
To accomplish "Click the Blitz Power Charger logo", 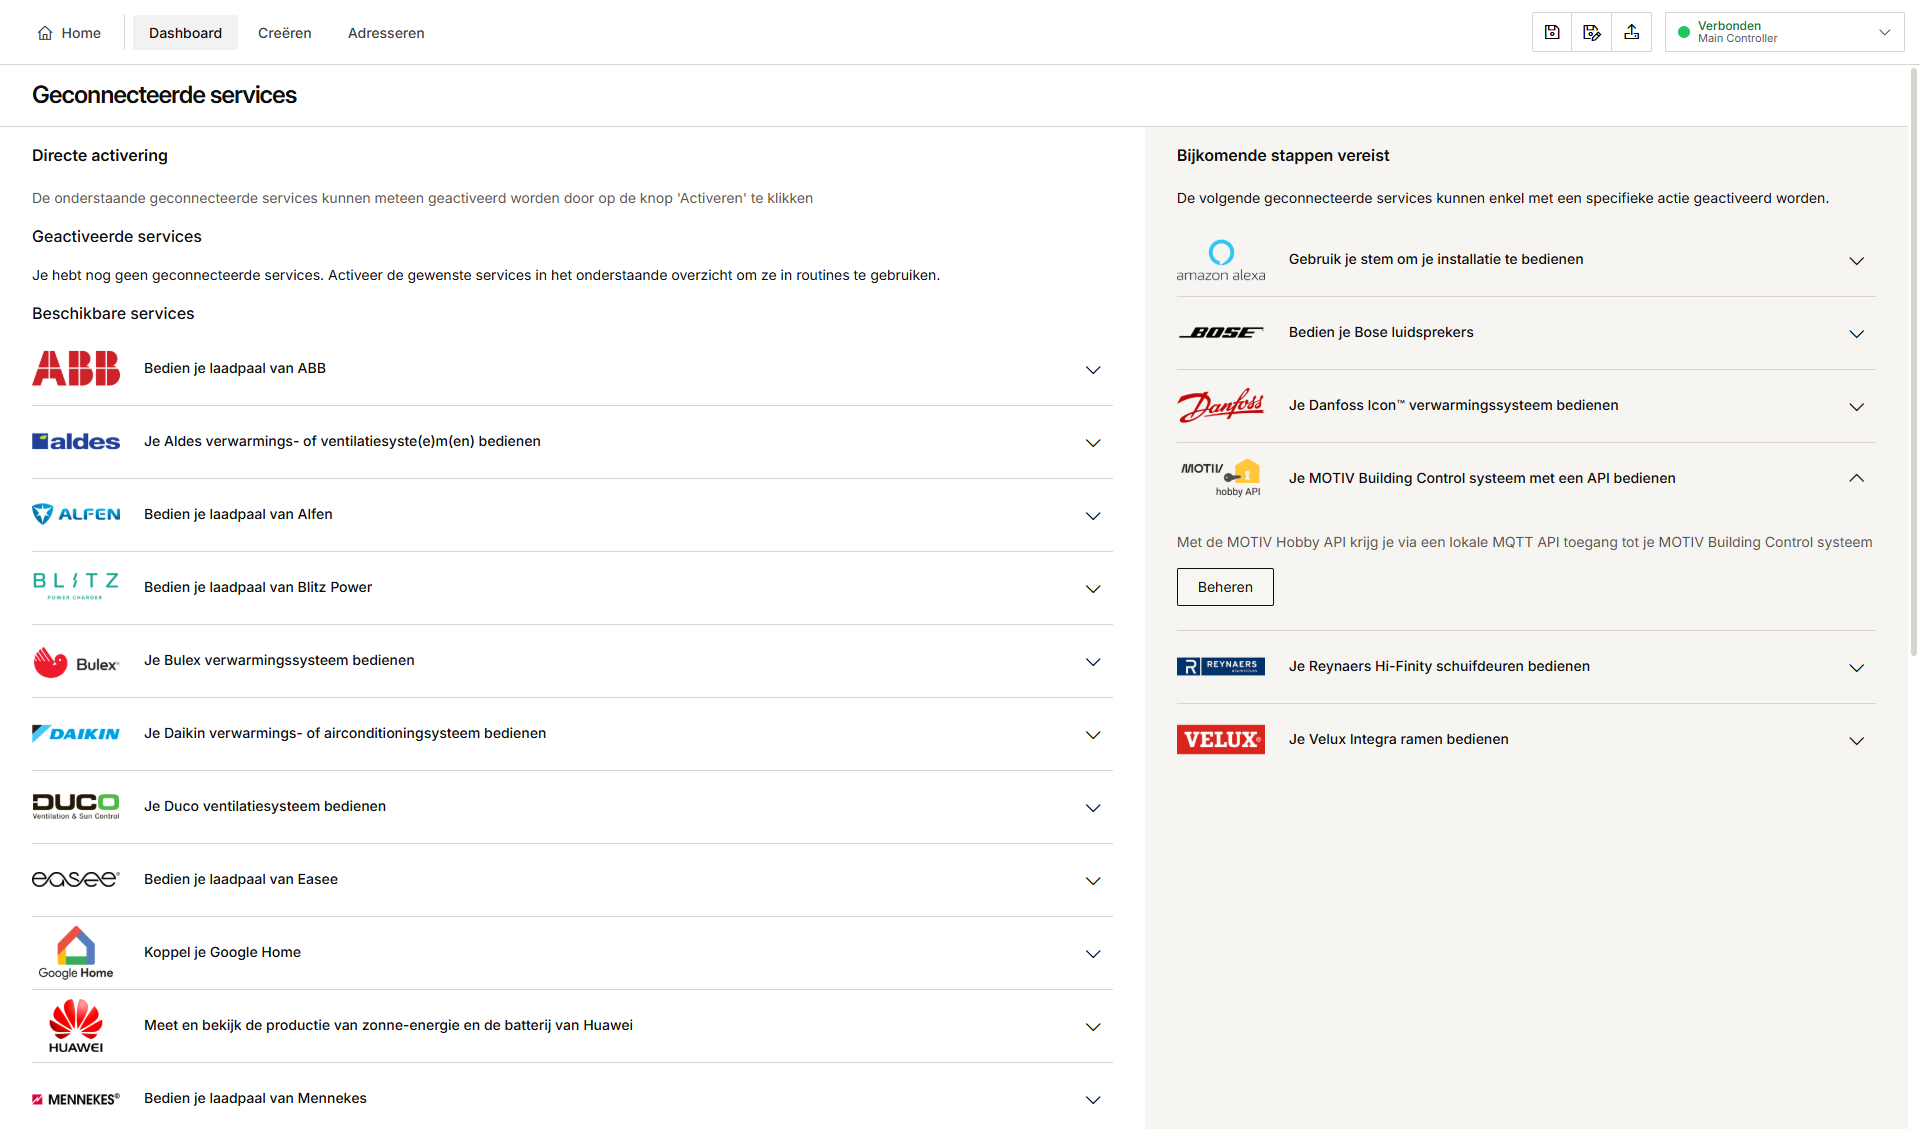I will [76, 586].
